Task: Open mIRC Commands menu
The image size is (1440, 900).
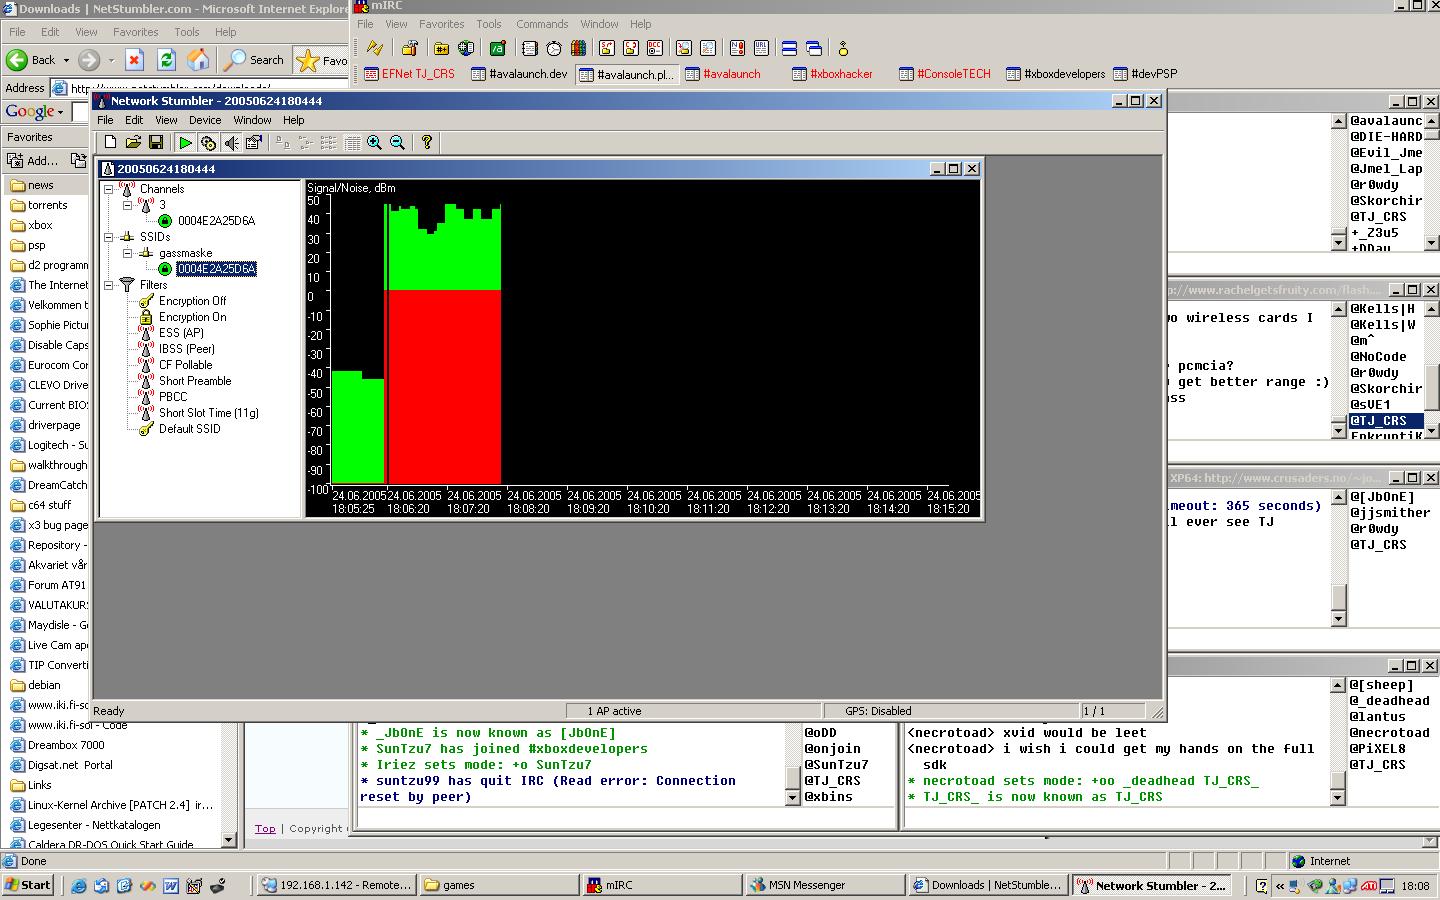Action: (x=542, y=24)
